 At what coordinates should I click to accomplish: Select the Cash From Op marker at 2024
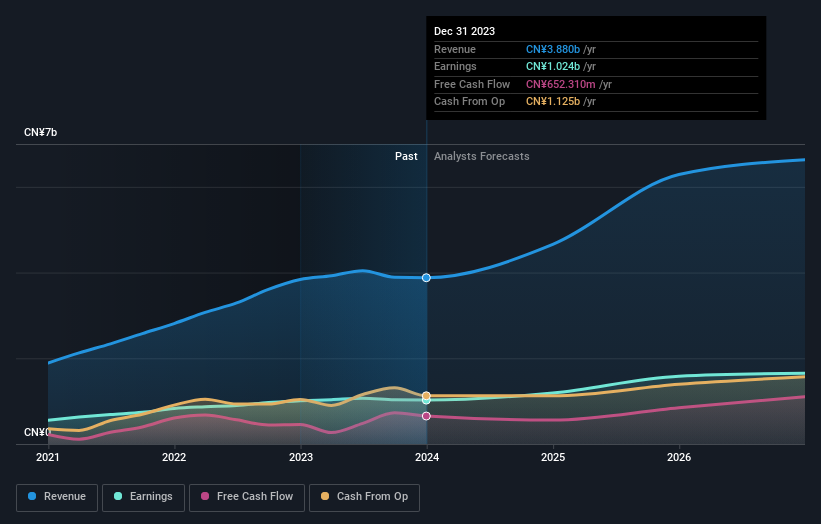tap(426, 395)
